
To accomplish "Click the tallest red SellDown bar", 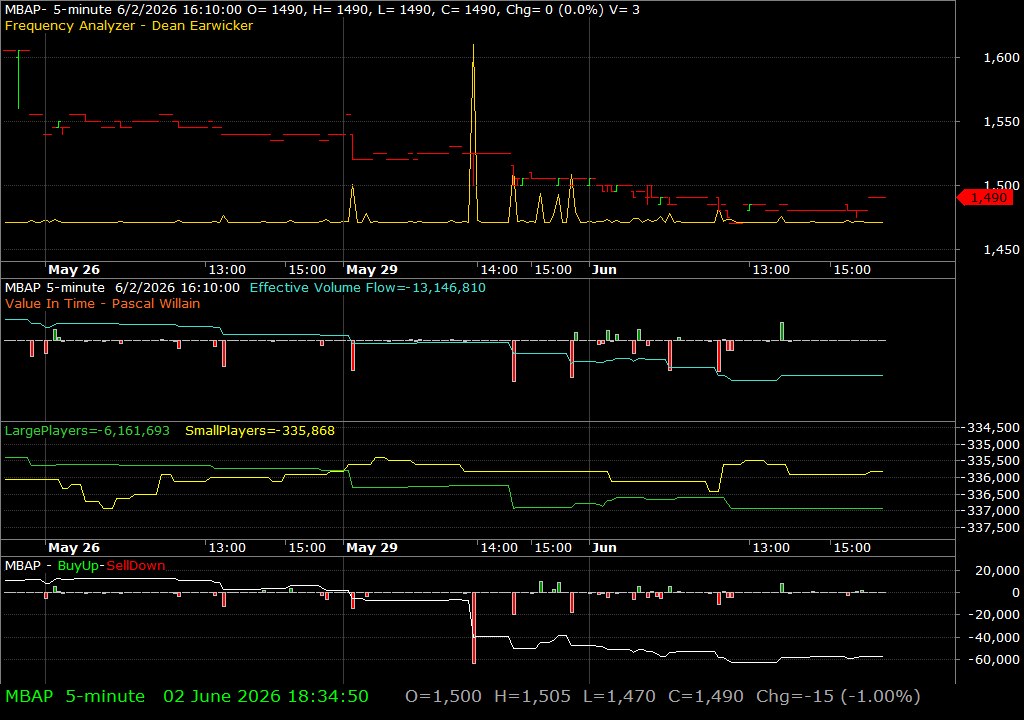I will click(x=474, y=628).
